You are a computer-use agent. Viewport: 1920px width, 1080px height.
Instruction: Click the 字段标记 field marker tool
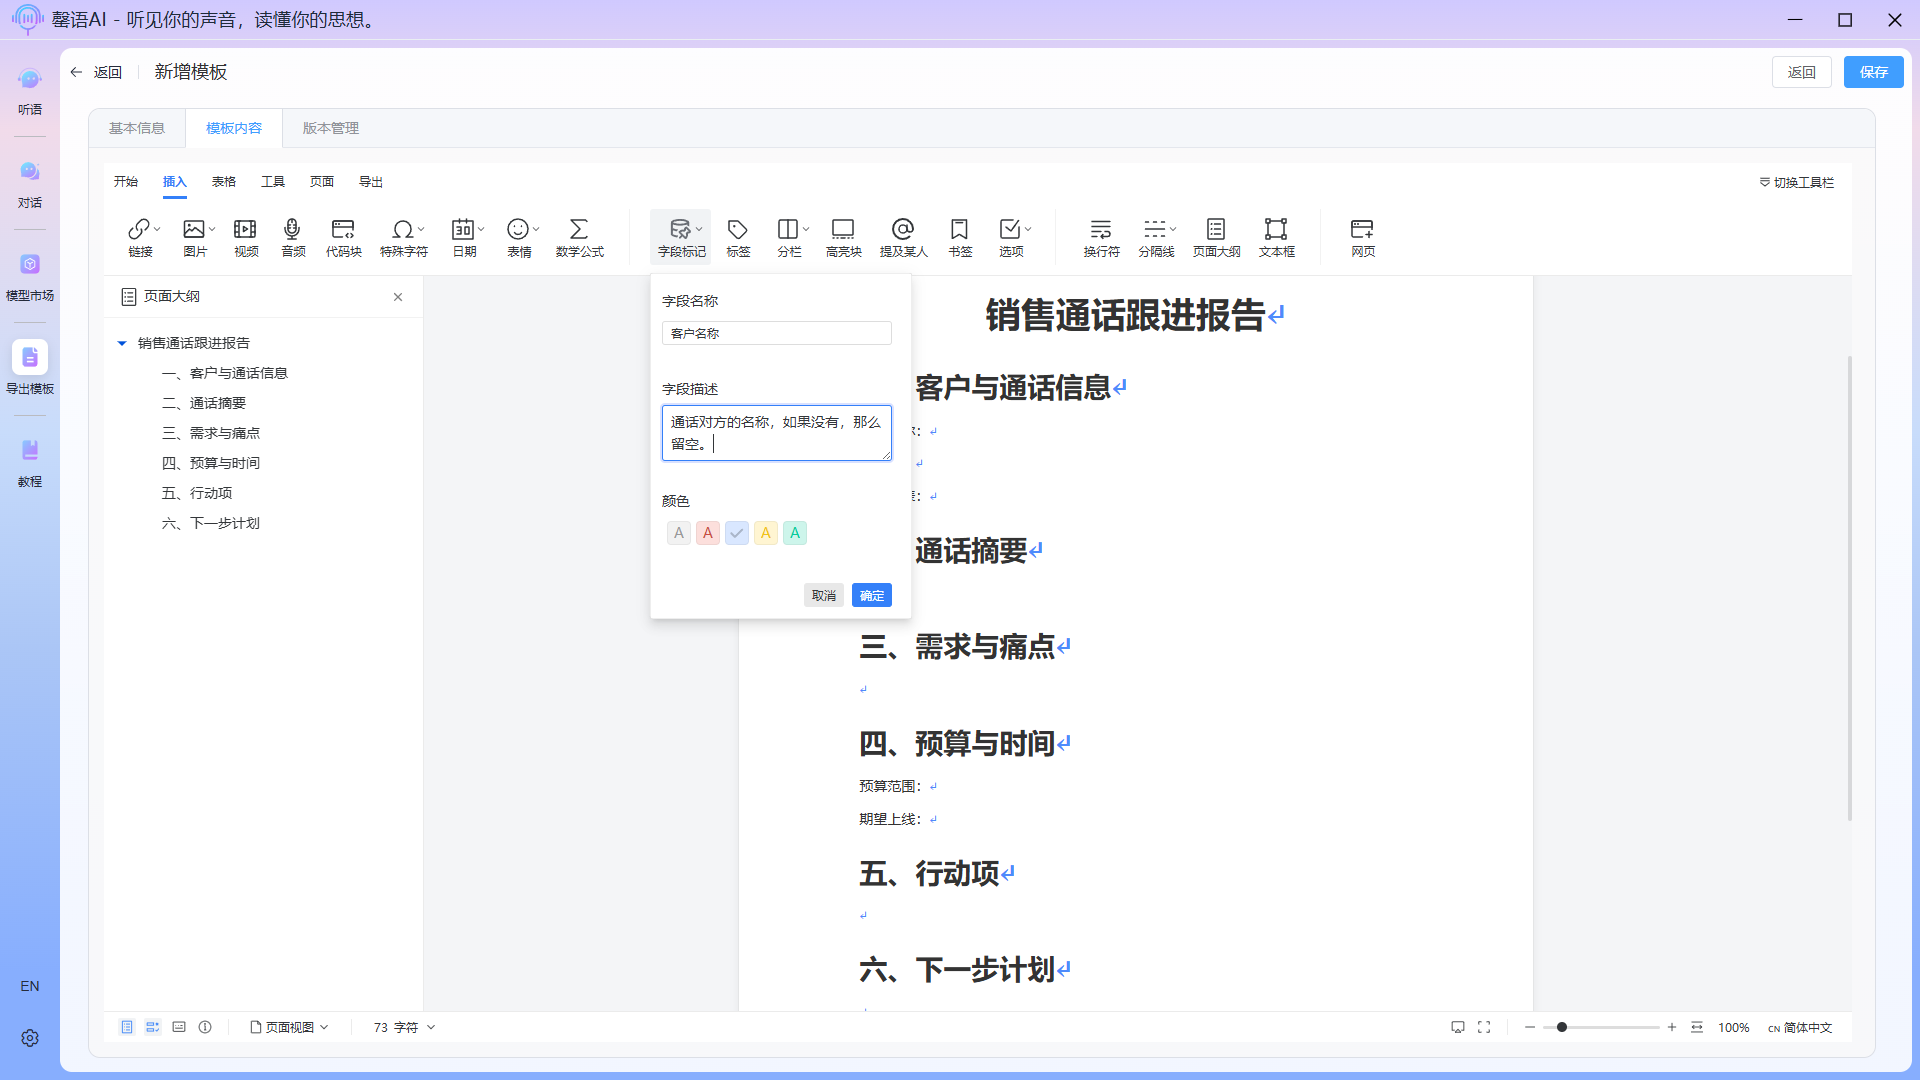681,238
